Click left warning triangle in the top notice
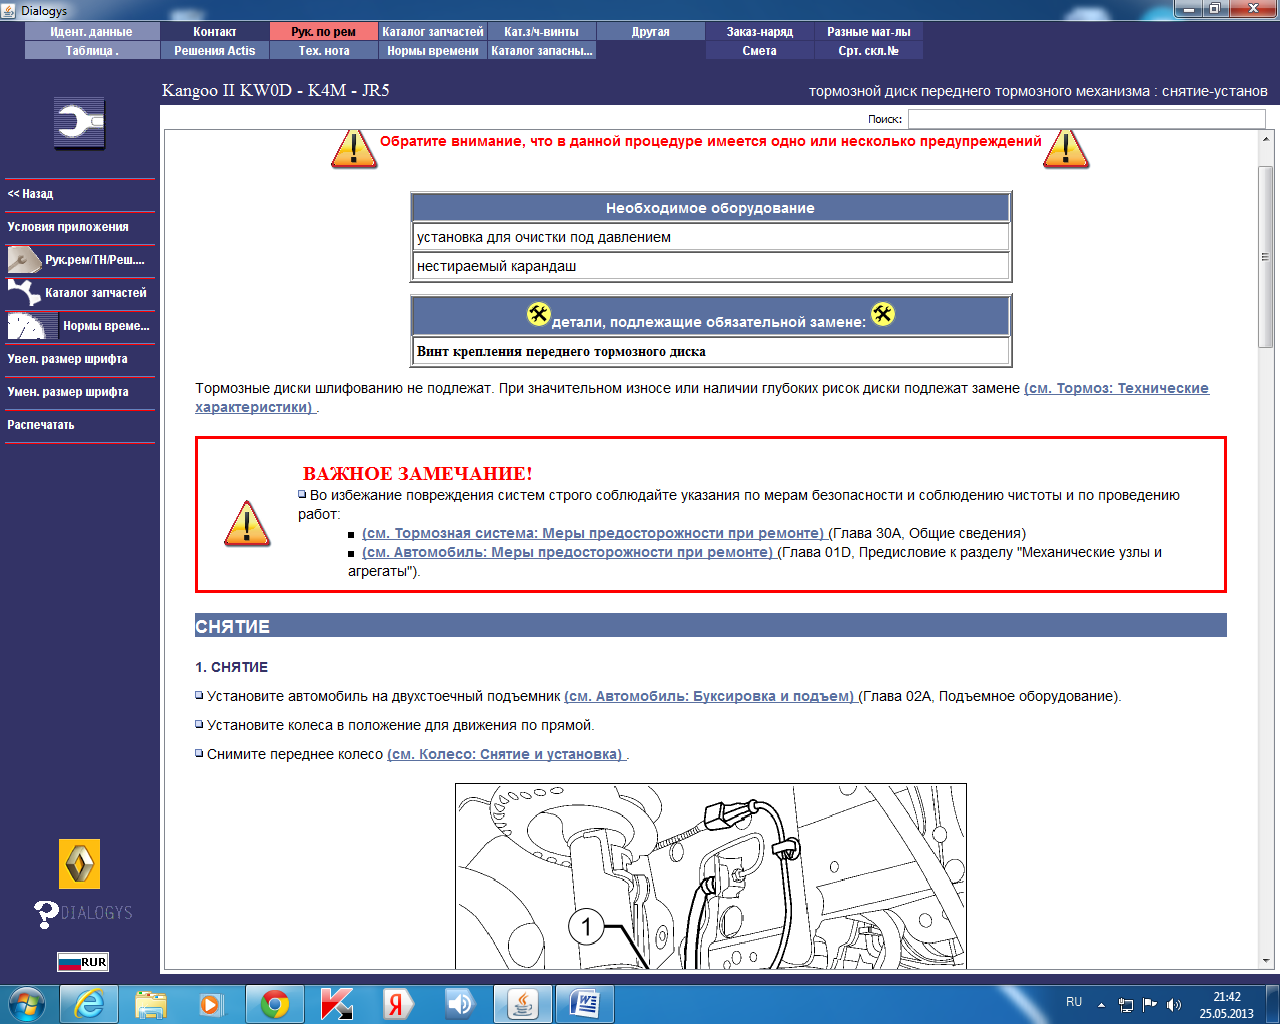The width and height of the screenshot is (1280, 1024). click(x=354, y=148)
